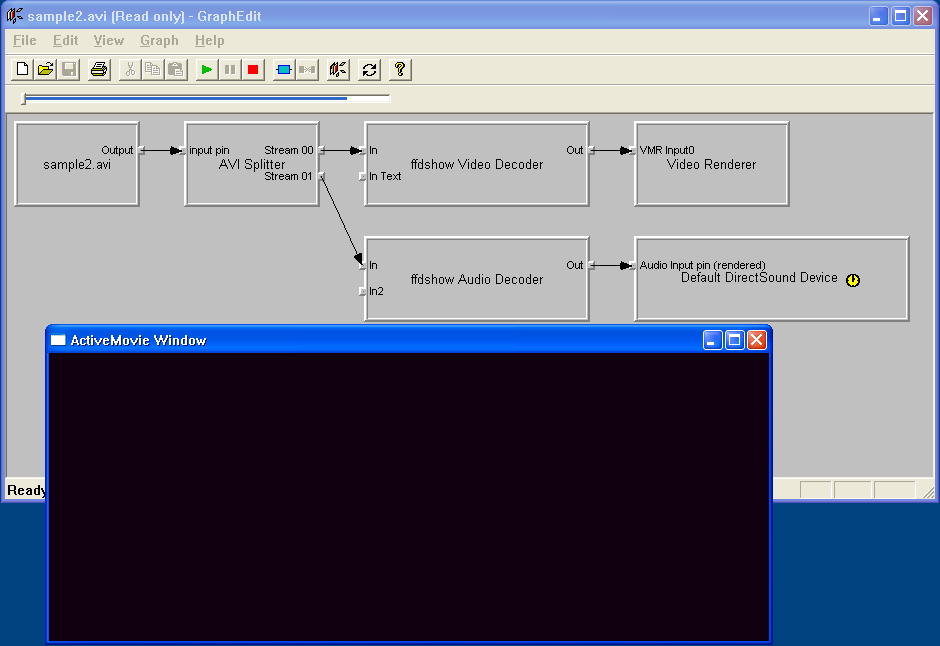Click the Insert Filter toolbar icon

[x=284, y=70]
